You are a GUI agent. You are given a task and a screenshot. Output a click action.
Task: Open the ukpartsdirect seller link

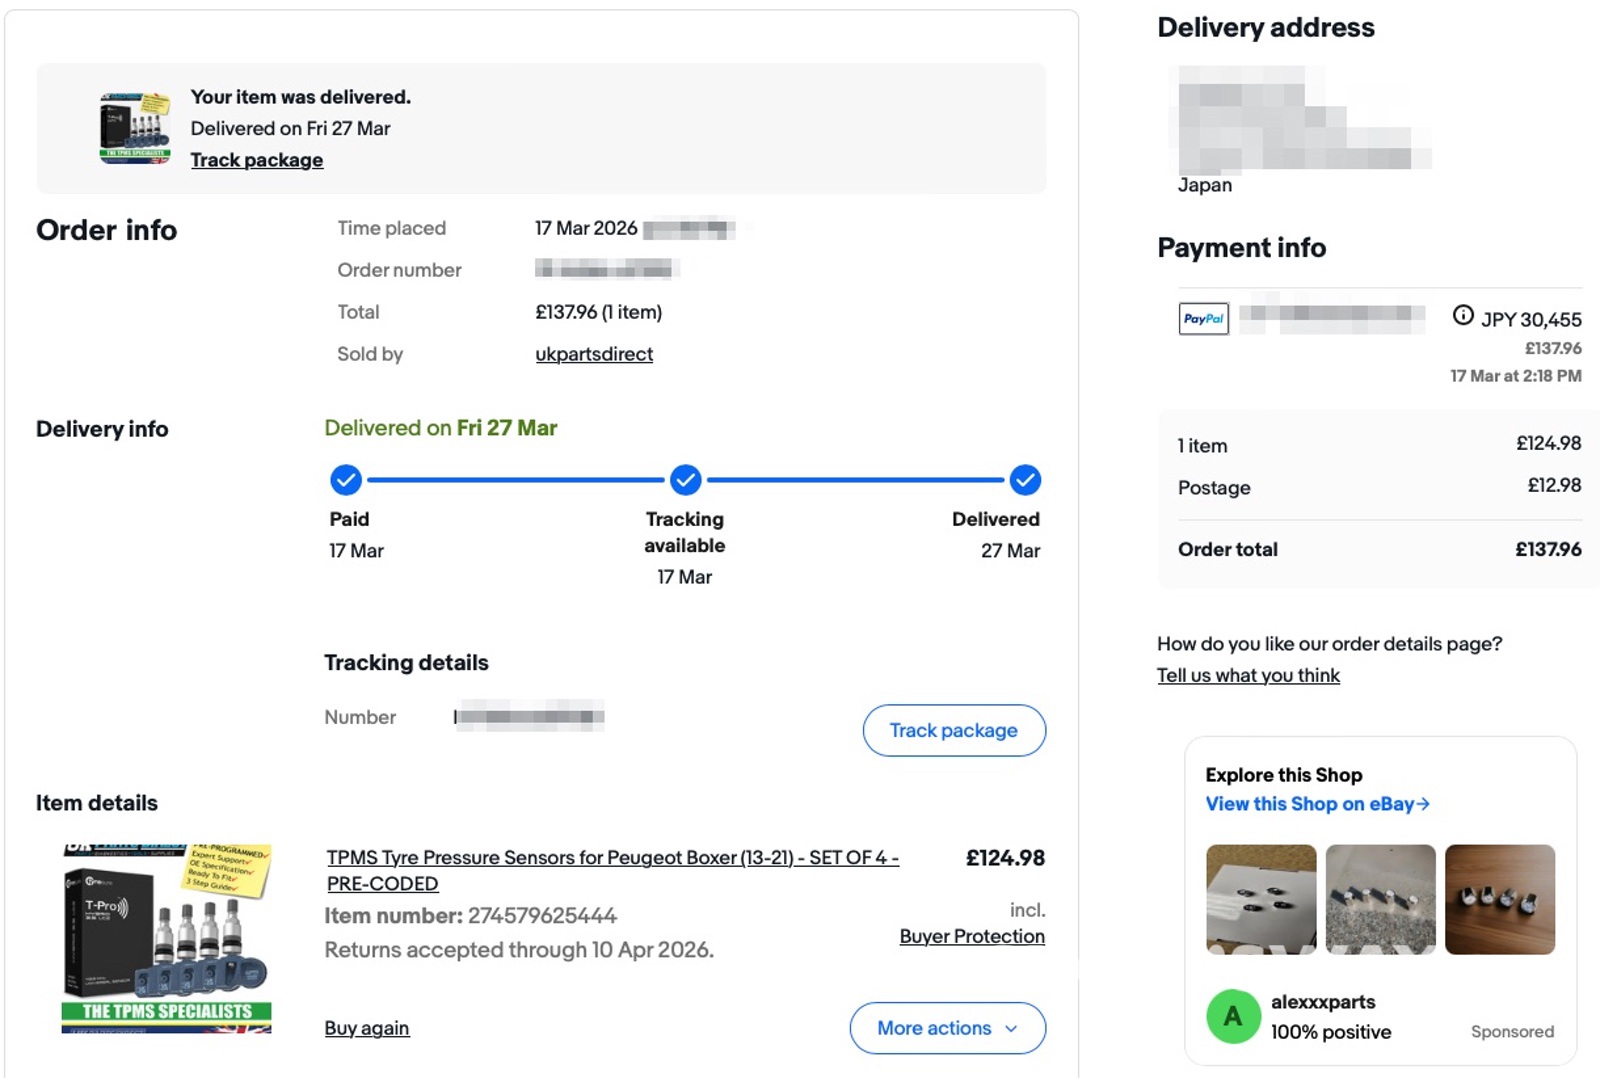594,354
